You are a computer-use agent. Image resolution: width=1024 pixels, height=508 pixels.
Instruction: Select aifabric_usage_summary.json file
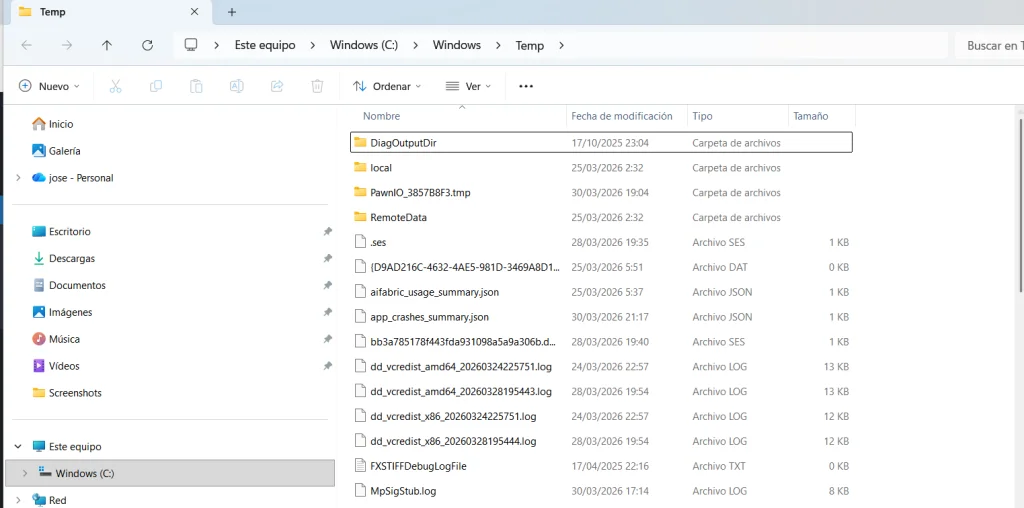tap(601, 292)
